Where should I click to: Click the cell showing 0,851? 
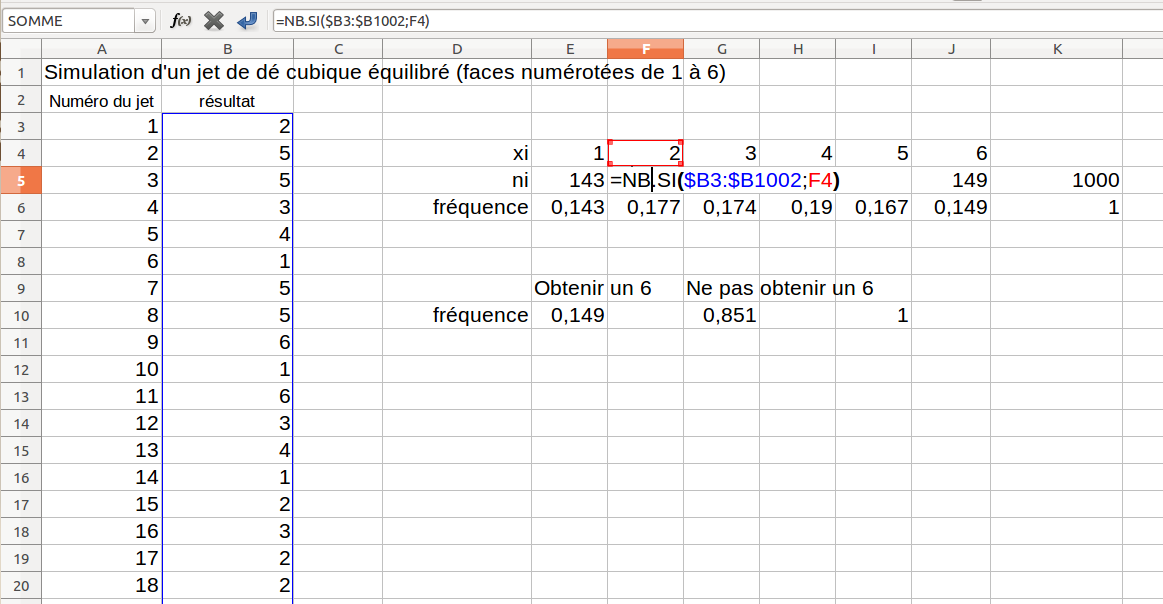pos(722,315)
